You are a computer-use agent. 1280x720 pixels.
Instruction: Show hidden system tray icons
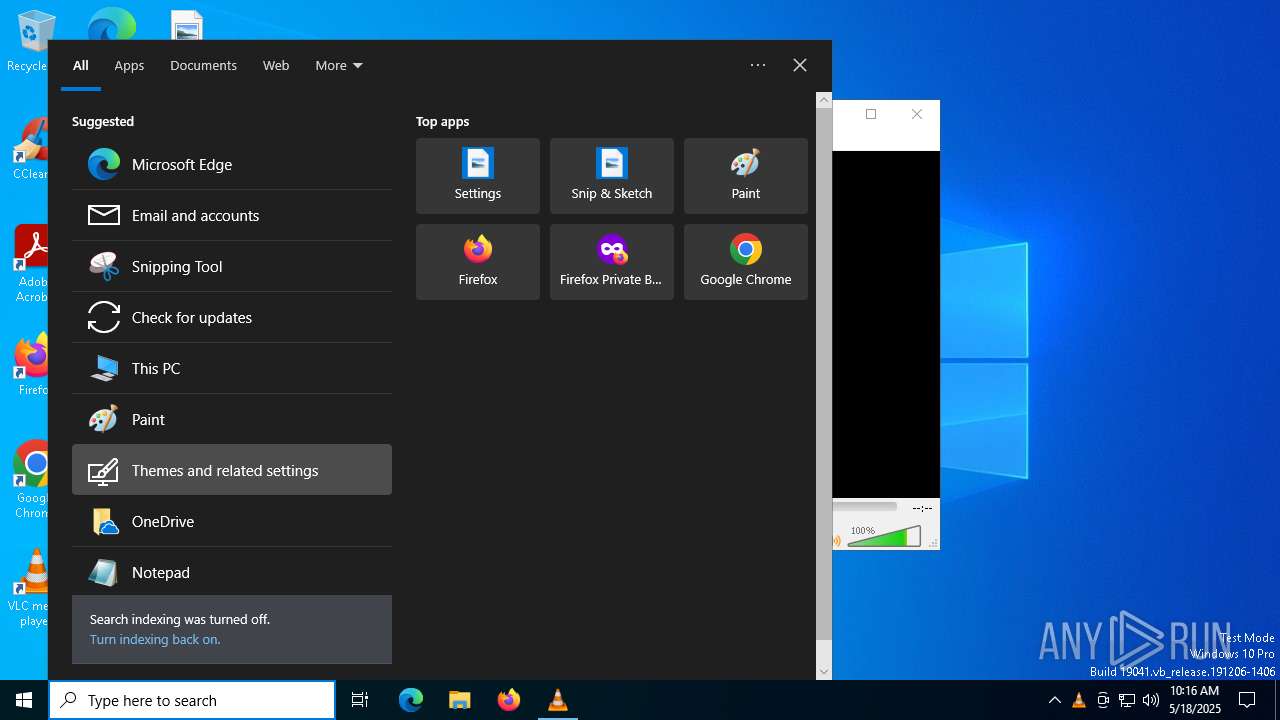click(x=1054, y=700)
